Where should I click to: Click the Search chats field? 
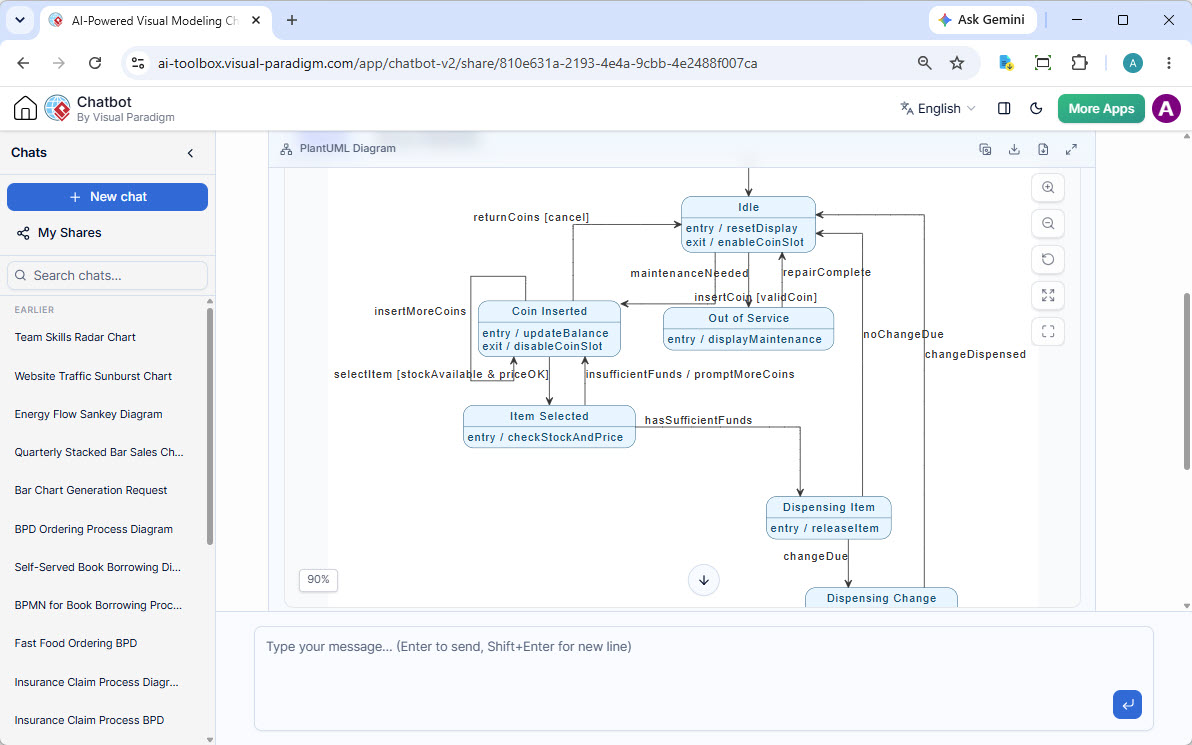[107, 275]
